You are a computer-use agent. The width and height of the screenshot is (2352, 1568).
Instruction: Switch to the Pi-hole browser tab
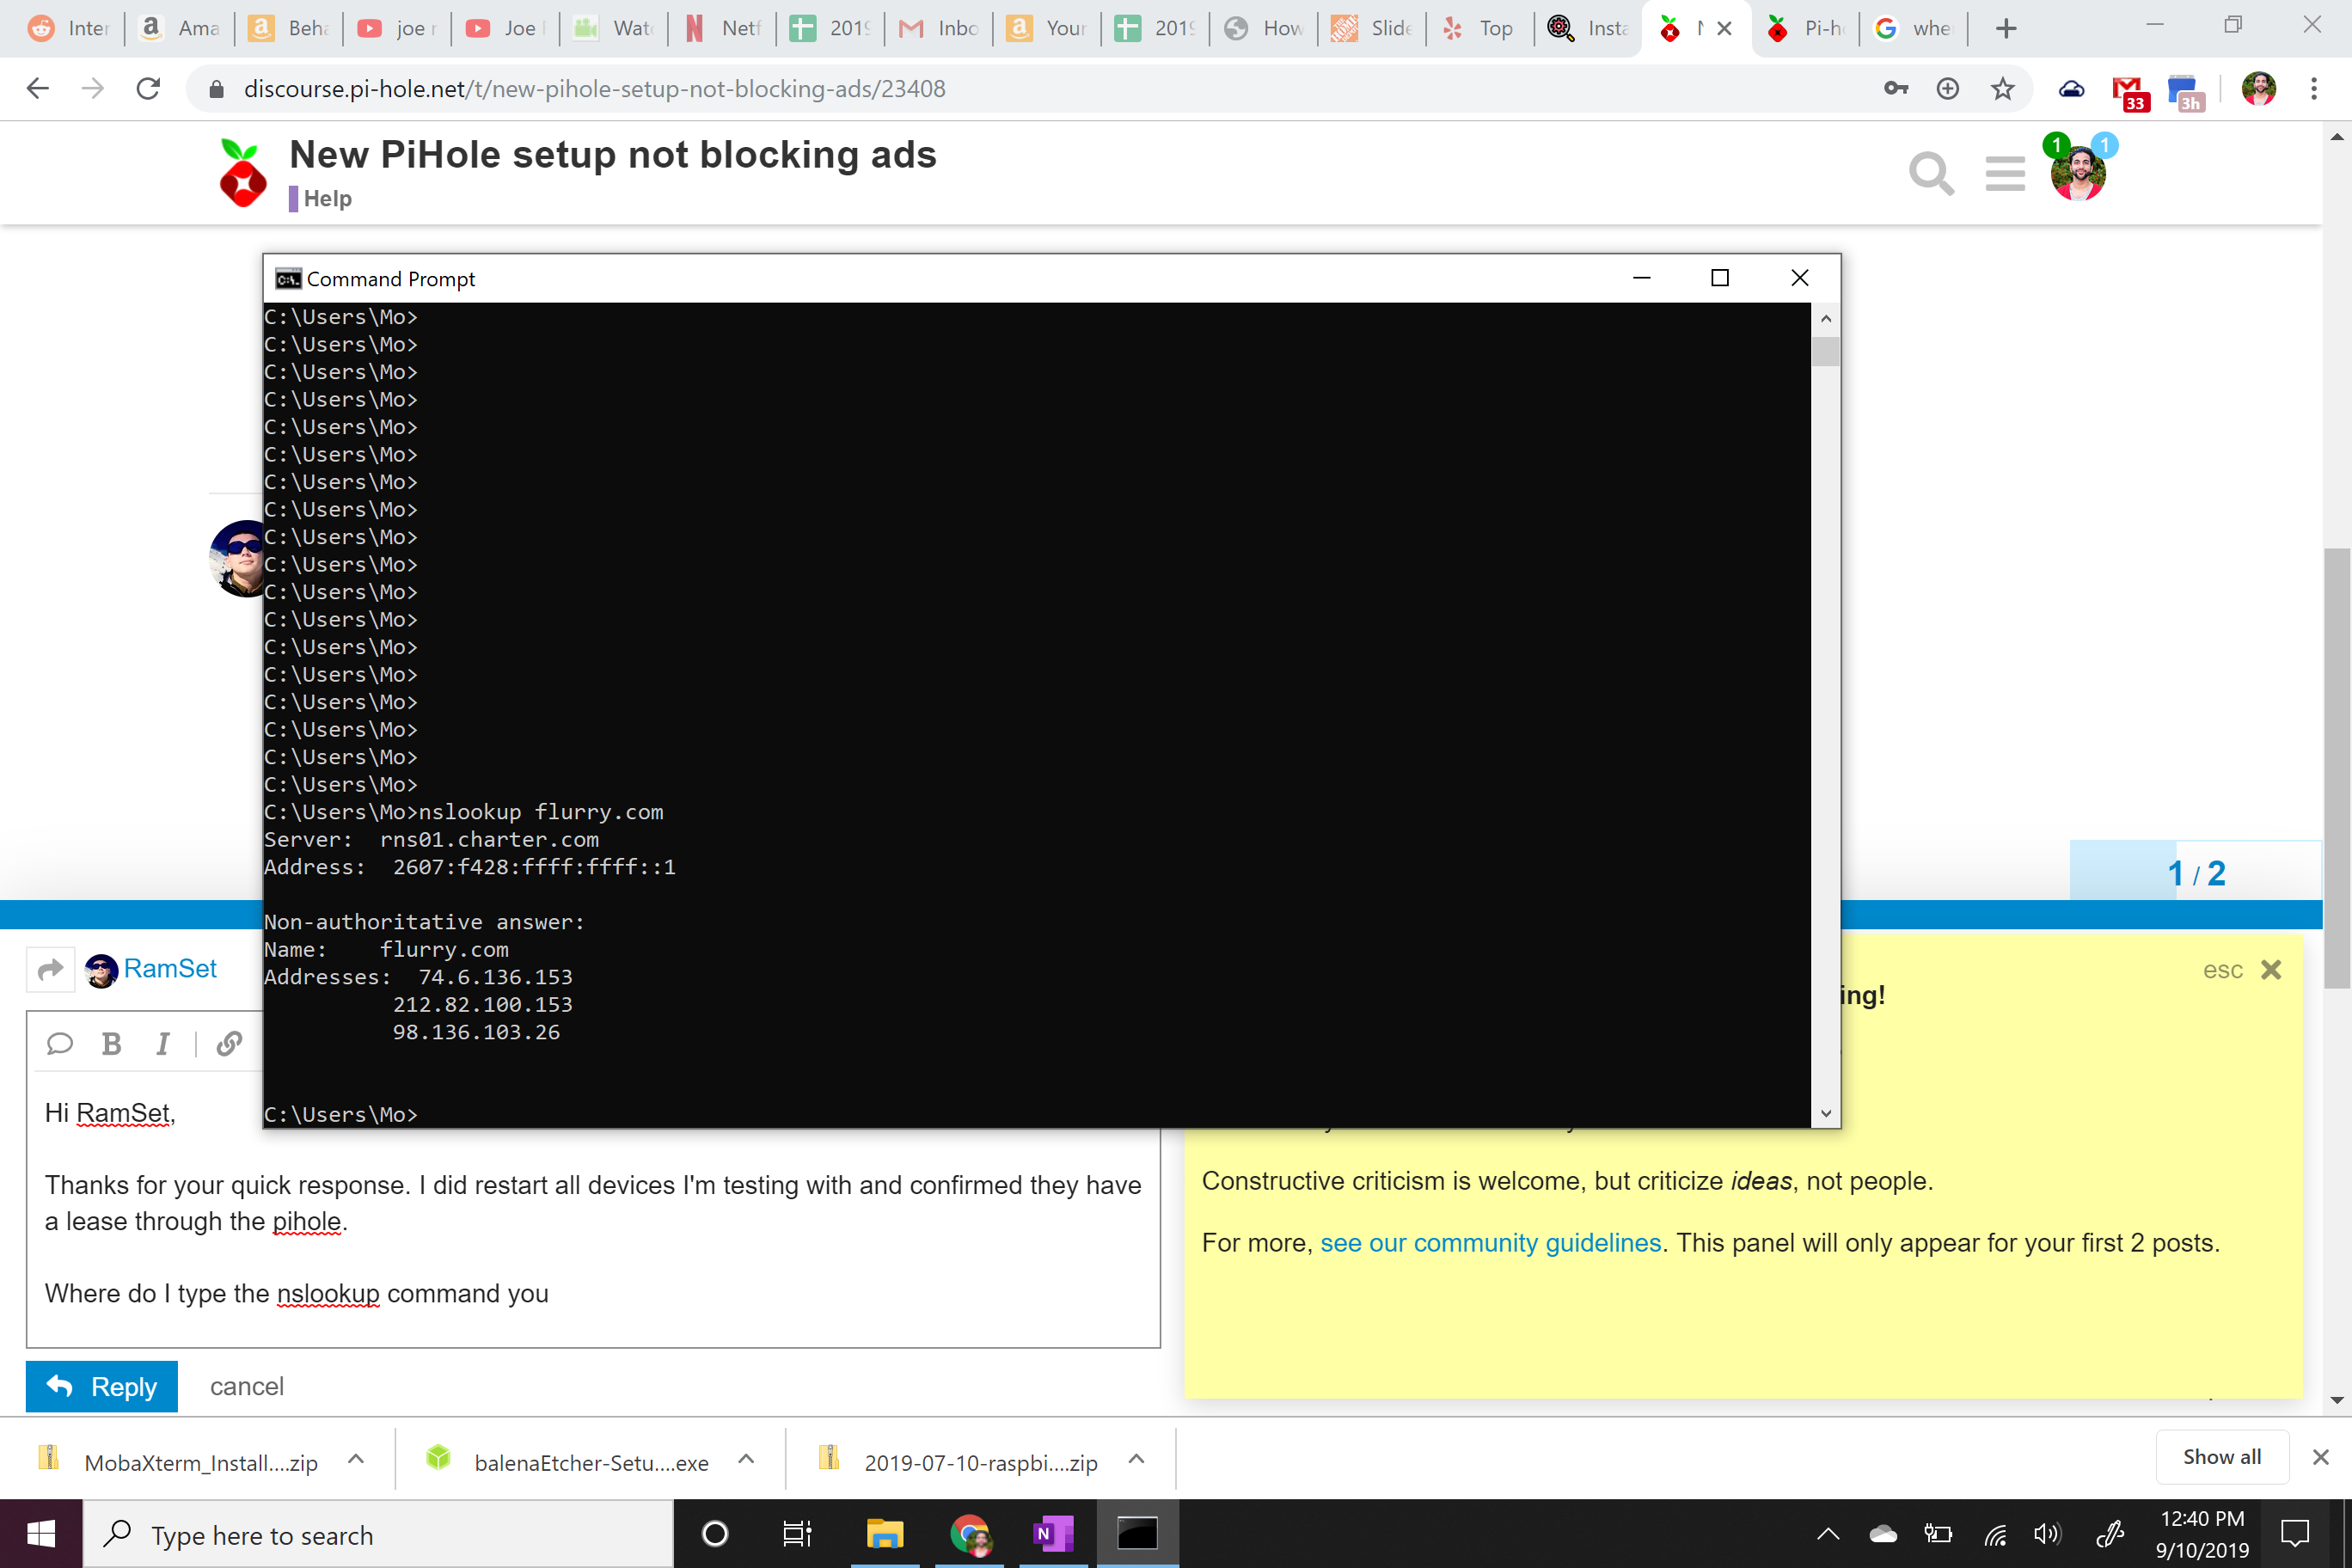[1806, 28]
